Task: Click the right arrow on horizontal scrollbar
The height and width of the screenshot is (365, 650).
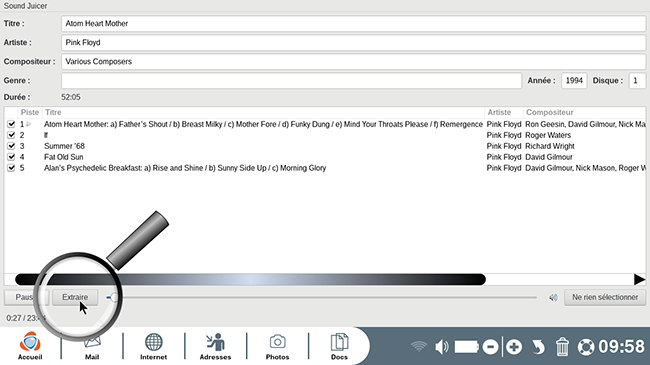Action: pos(639,280)
